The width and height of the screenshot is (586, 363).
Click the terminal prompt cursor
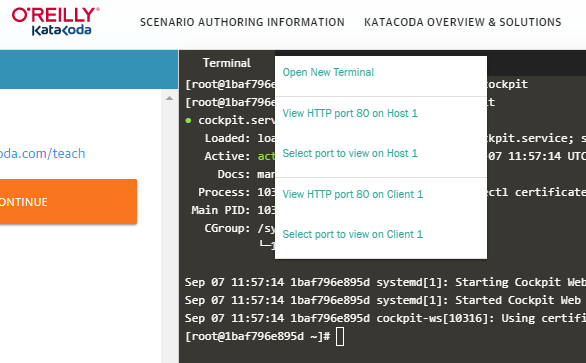pos(340,336)
